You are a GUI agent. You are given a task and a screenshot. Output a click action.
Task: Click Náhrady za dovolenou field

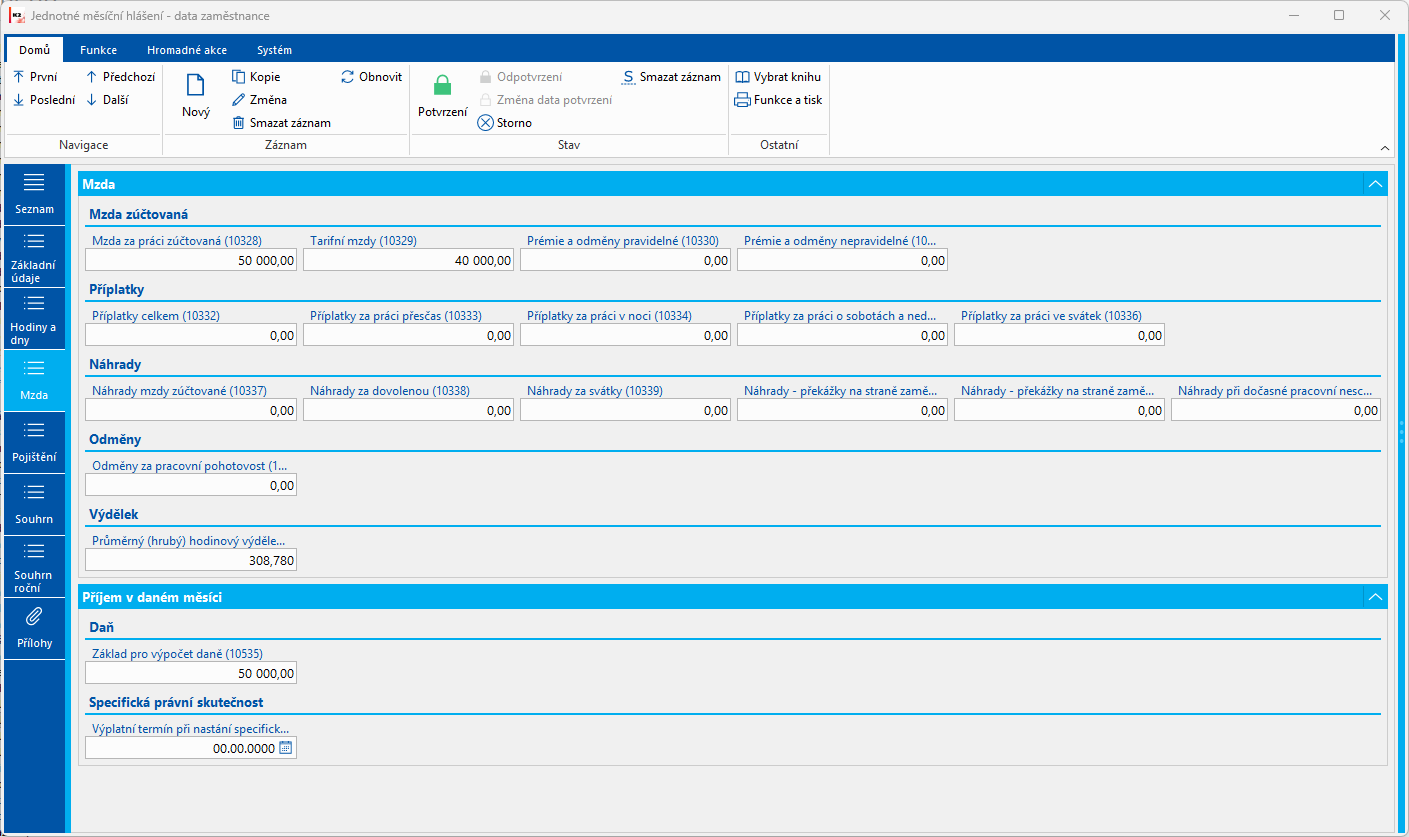408,410
